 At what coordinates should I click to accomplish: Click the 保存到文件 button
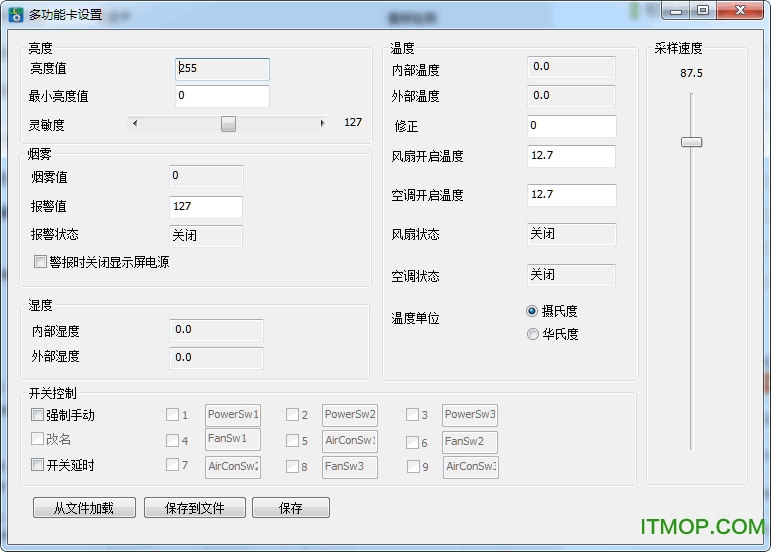point(194,508)
